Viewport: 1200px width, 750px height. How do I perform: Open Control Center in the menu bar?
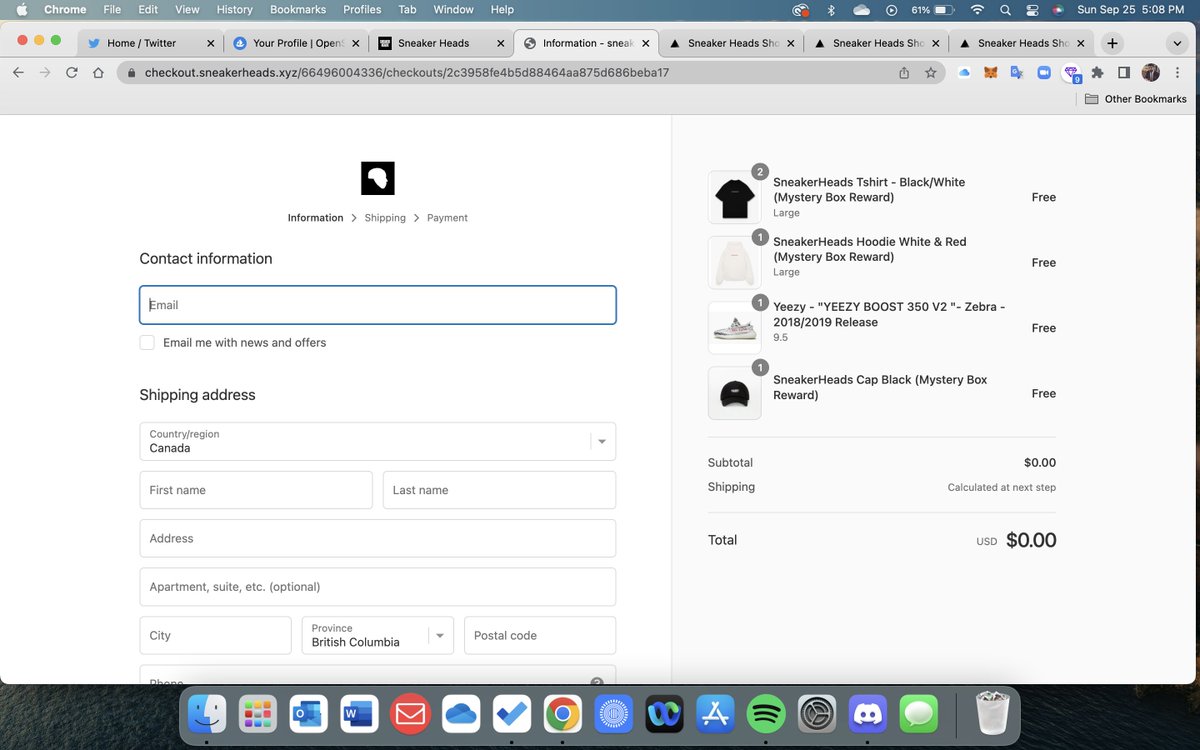point(1031,10)
